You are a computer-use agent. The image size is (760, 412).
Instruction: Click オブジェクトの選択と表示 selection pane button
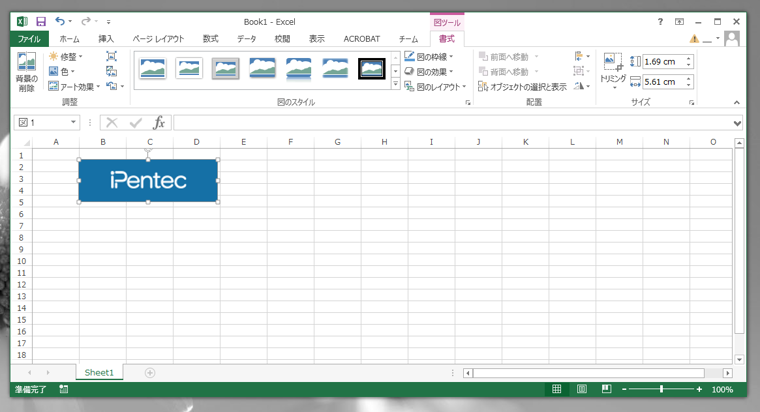[x=522, y=87]
